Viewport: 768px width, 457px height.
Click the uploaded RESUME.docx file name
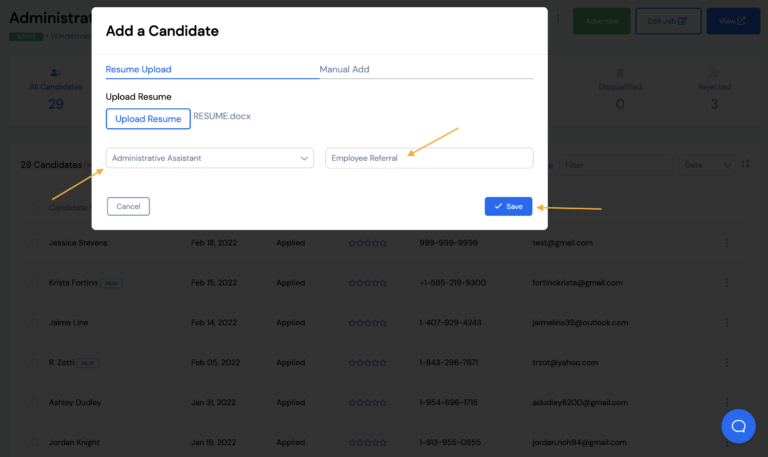tap(222, 116)
